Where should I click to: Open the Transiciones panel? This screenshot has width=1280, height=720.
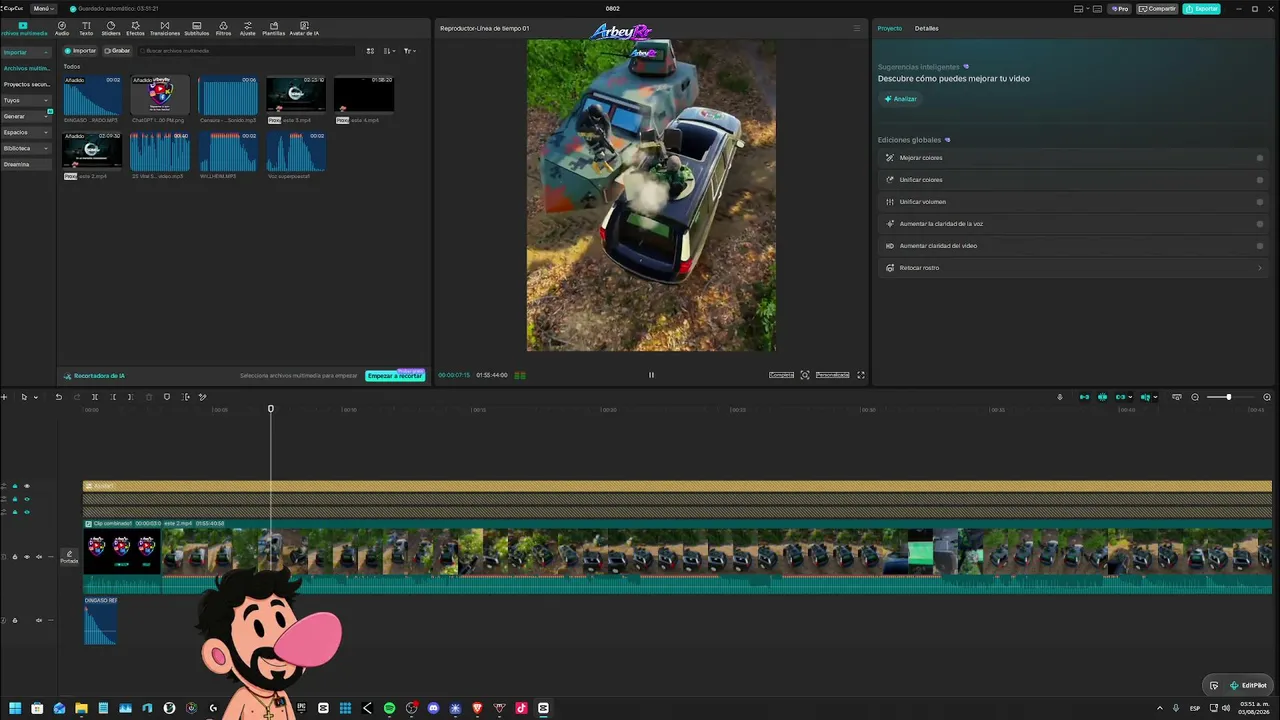165,28
